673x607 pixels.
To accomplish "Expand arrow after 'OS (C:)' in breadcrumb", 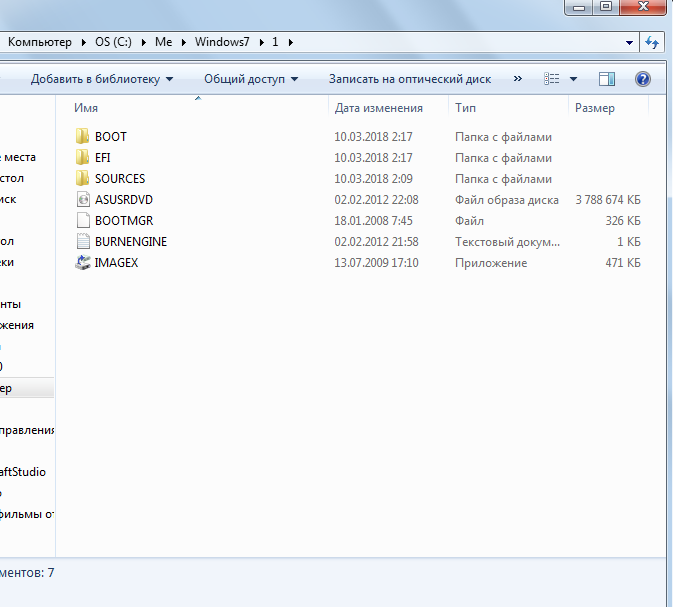I will click(x=143, y=42).
